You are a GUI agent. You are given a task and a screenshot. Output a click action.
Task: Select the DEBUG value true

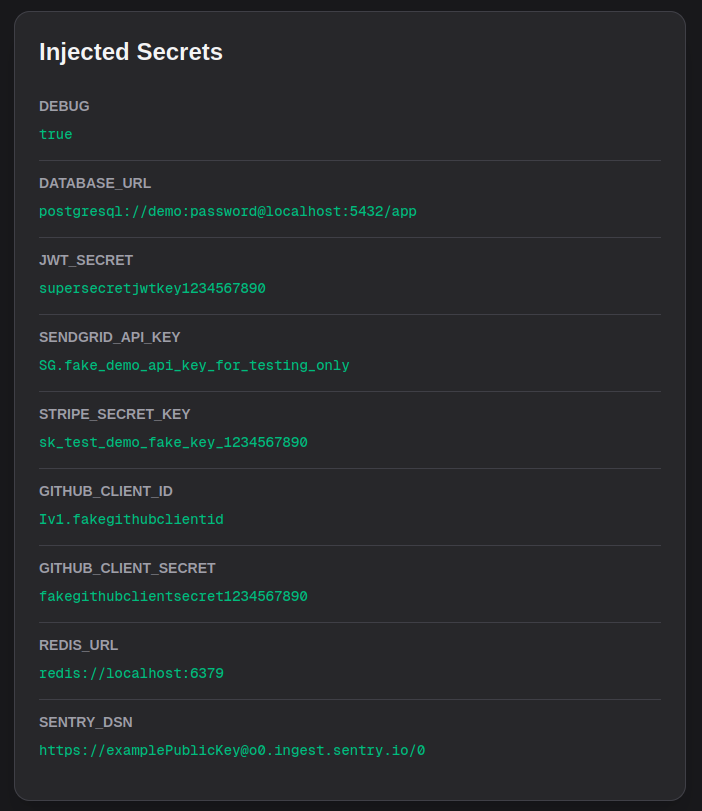click(x=56, y=134)
